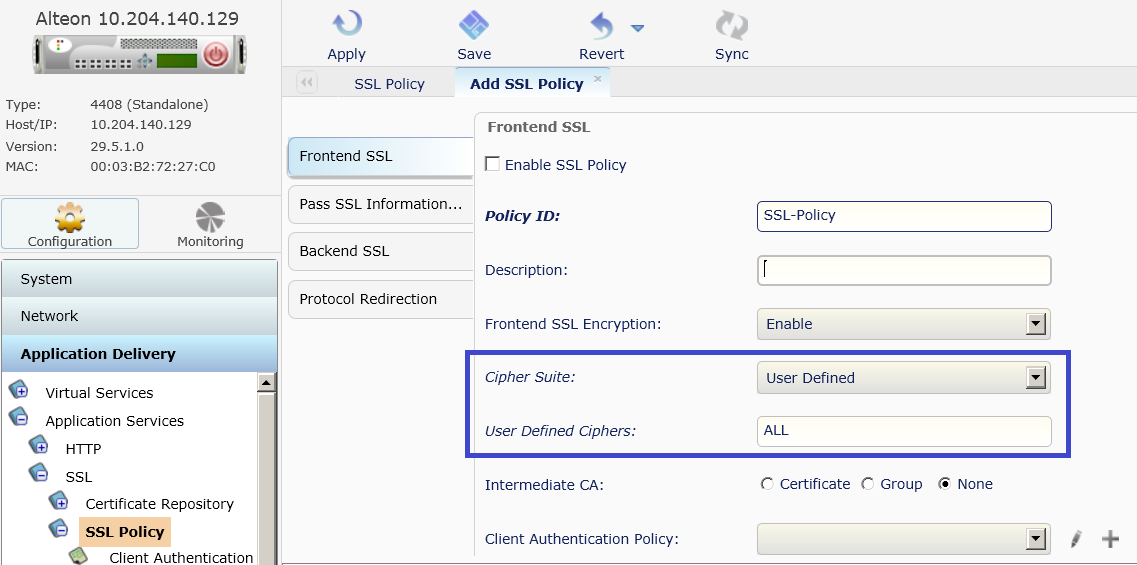
Task: Select Virtual Services in the tree
Action: click(99, 393)
